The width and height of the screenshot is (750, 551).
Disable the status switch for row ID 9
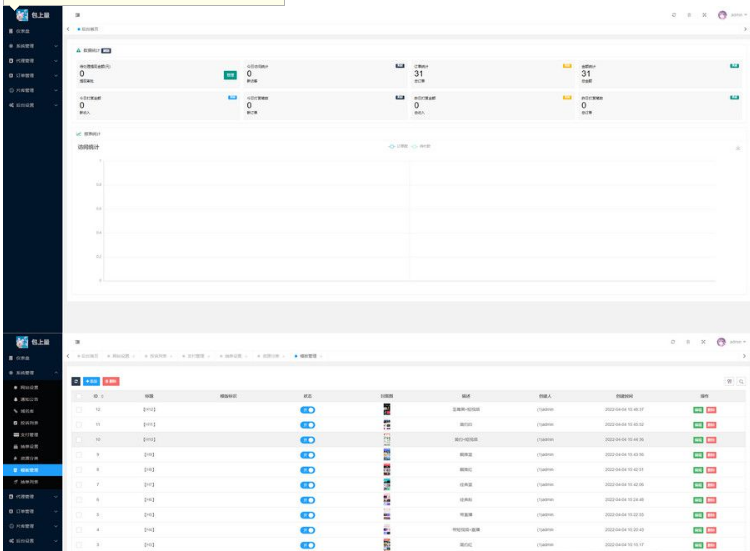click(x=308, y=454)
